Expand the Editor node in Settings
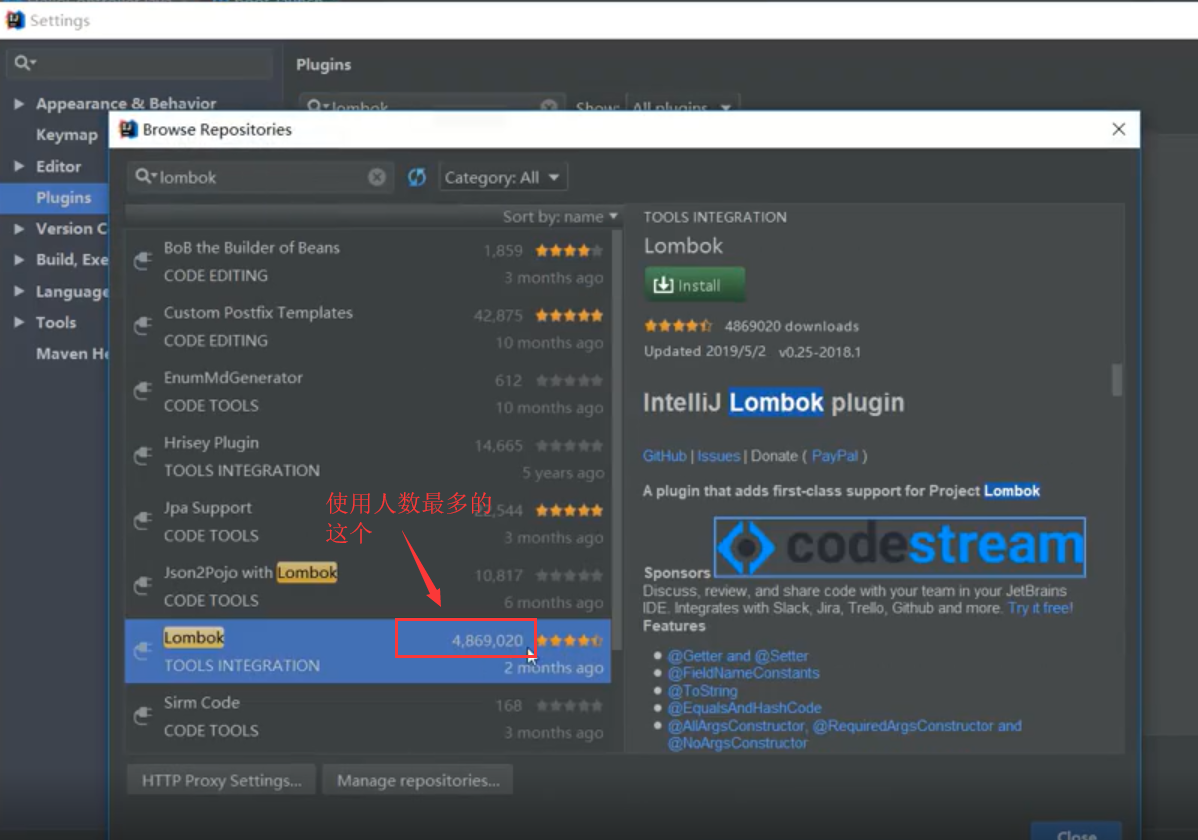Viewport: 1198px width, 840px height. pos(19,166)
